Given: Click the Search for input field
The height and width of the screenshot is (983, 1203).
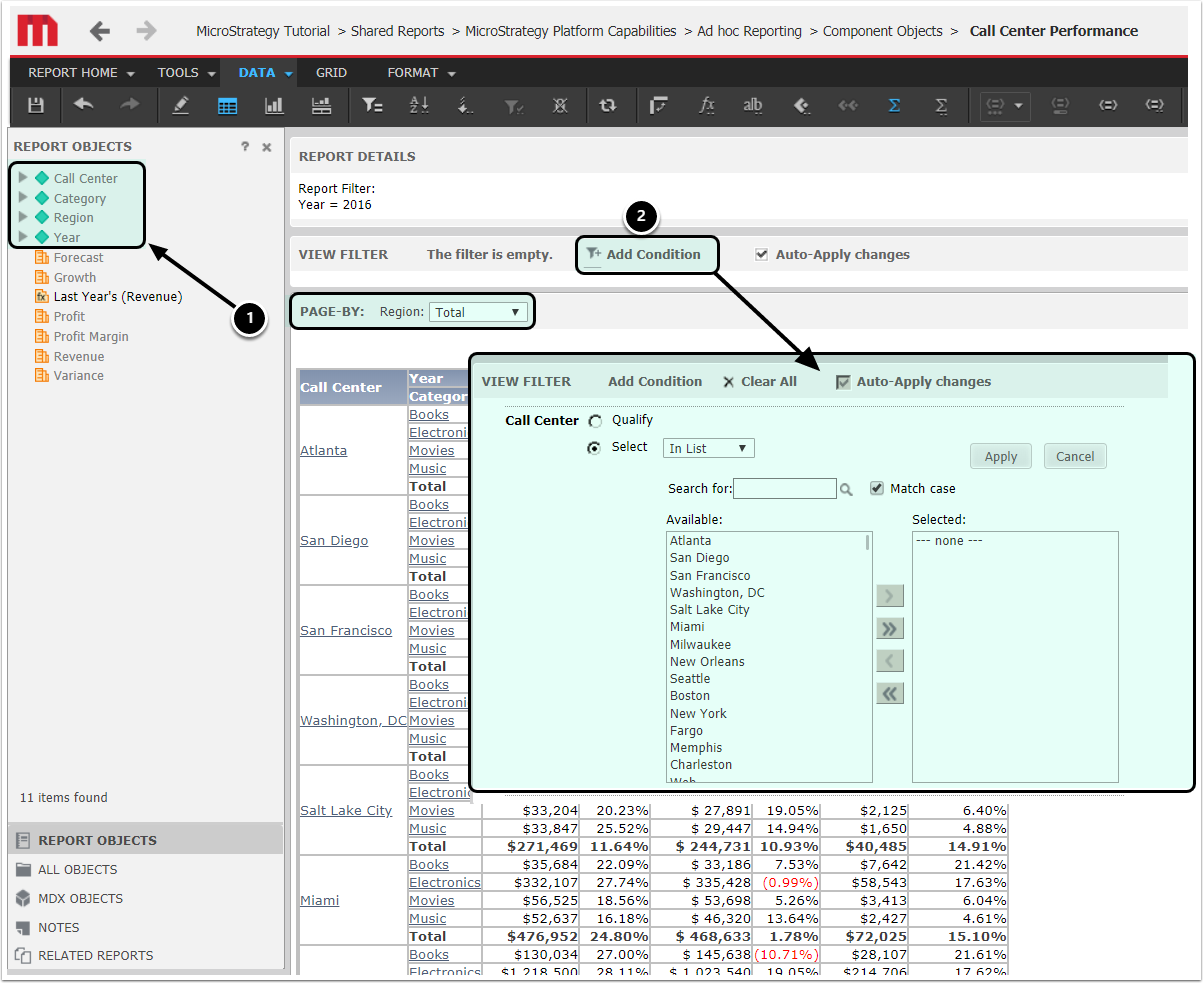Looking at the screenshot, I should click(784, 488).
